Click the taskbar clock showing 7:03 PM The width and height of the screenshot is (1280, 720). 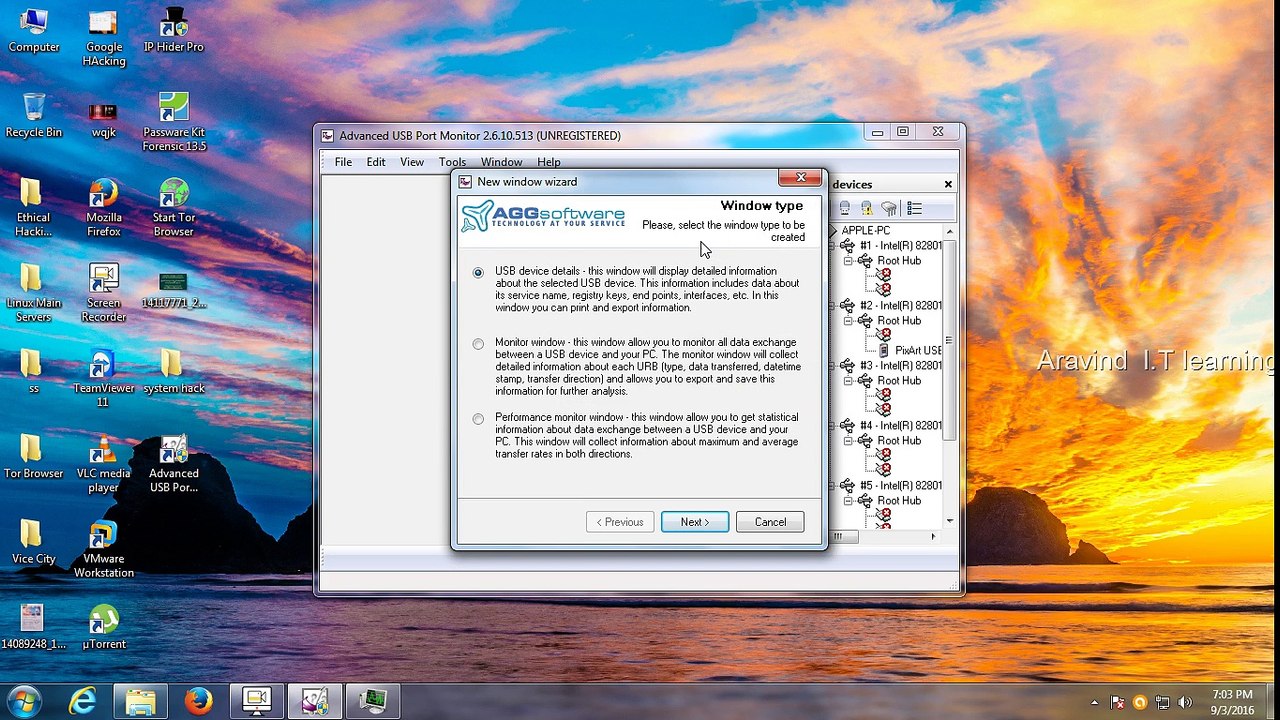pyautogui.click(x=1232, y=702)
